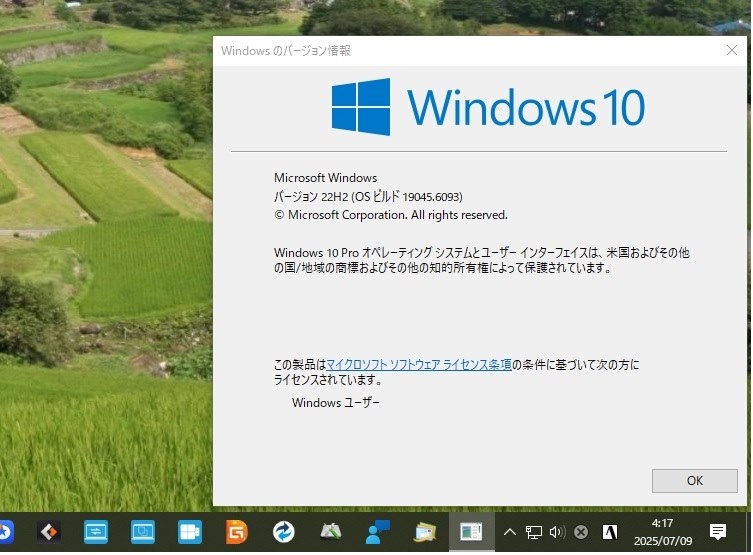Click the 'Microsoft Windows' text line
The height and width of the screenshot is (555, 753).
tap(325, 178)
